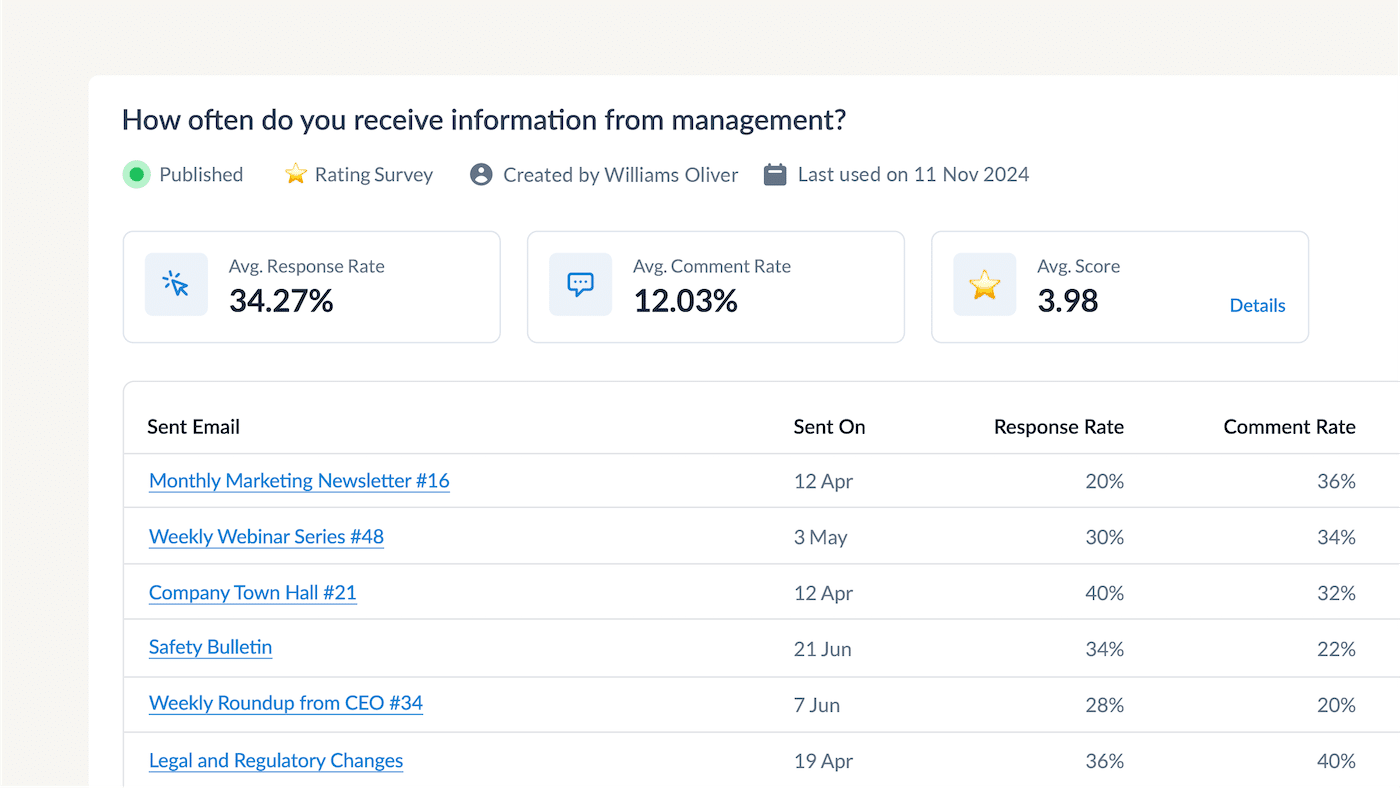Click the Response Rate column header
This screenshot has height=788, width=1400.
(1059, 427)
